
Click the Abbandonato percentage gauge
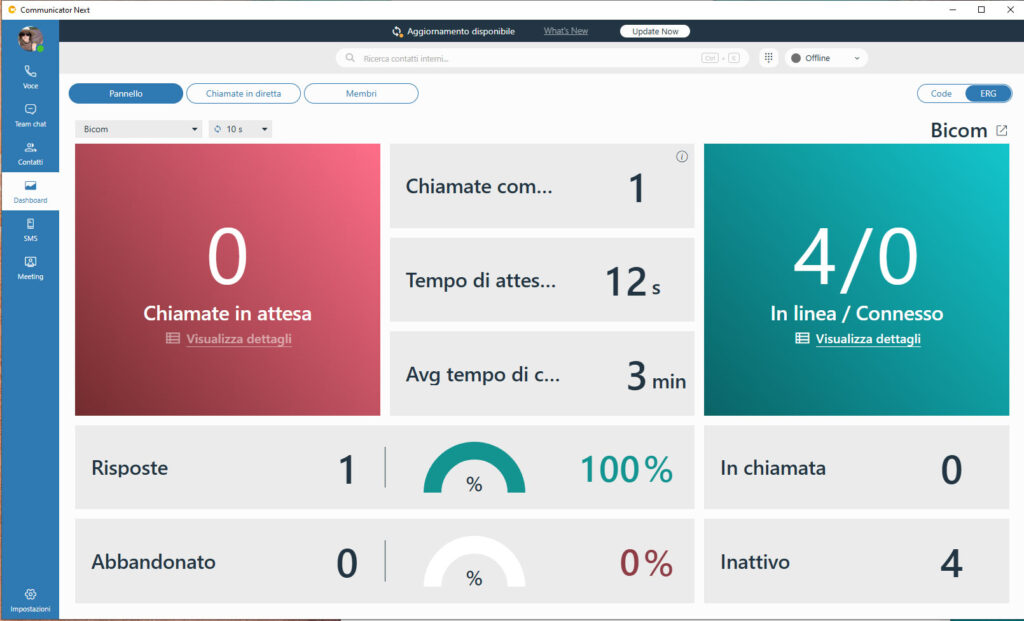(x=474, y=562)
